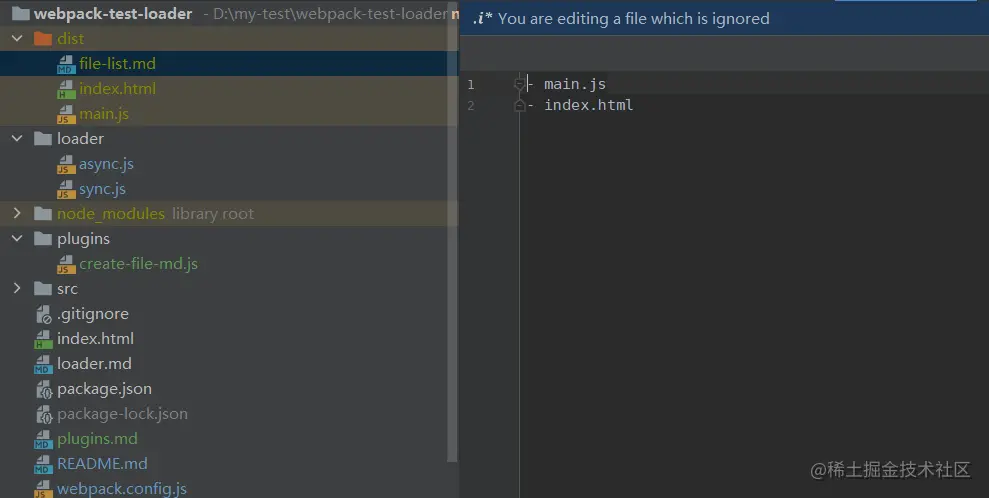Click the loader folder icon
Image resolution: width=989 pixels, height=498 pixels.
point(43,139)
